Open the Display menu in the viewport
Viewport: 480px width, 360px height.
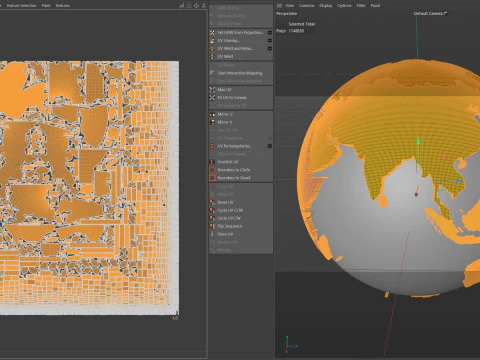pyautogui.click(x=325, y=5)
